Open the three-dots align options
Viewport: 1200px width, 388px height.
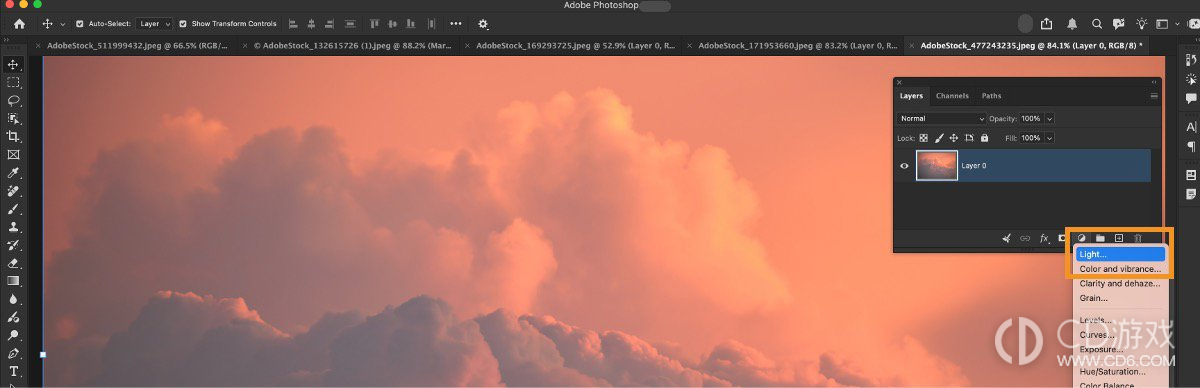click(x=456, y=23)
